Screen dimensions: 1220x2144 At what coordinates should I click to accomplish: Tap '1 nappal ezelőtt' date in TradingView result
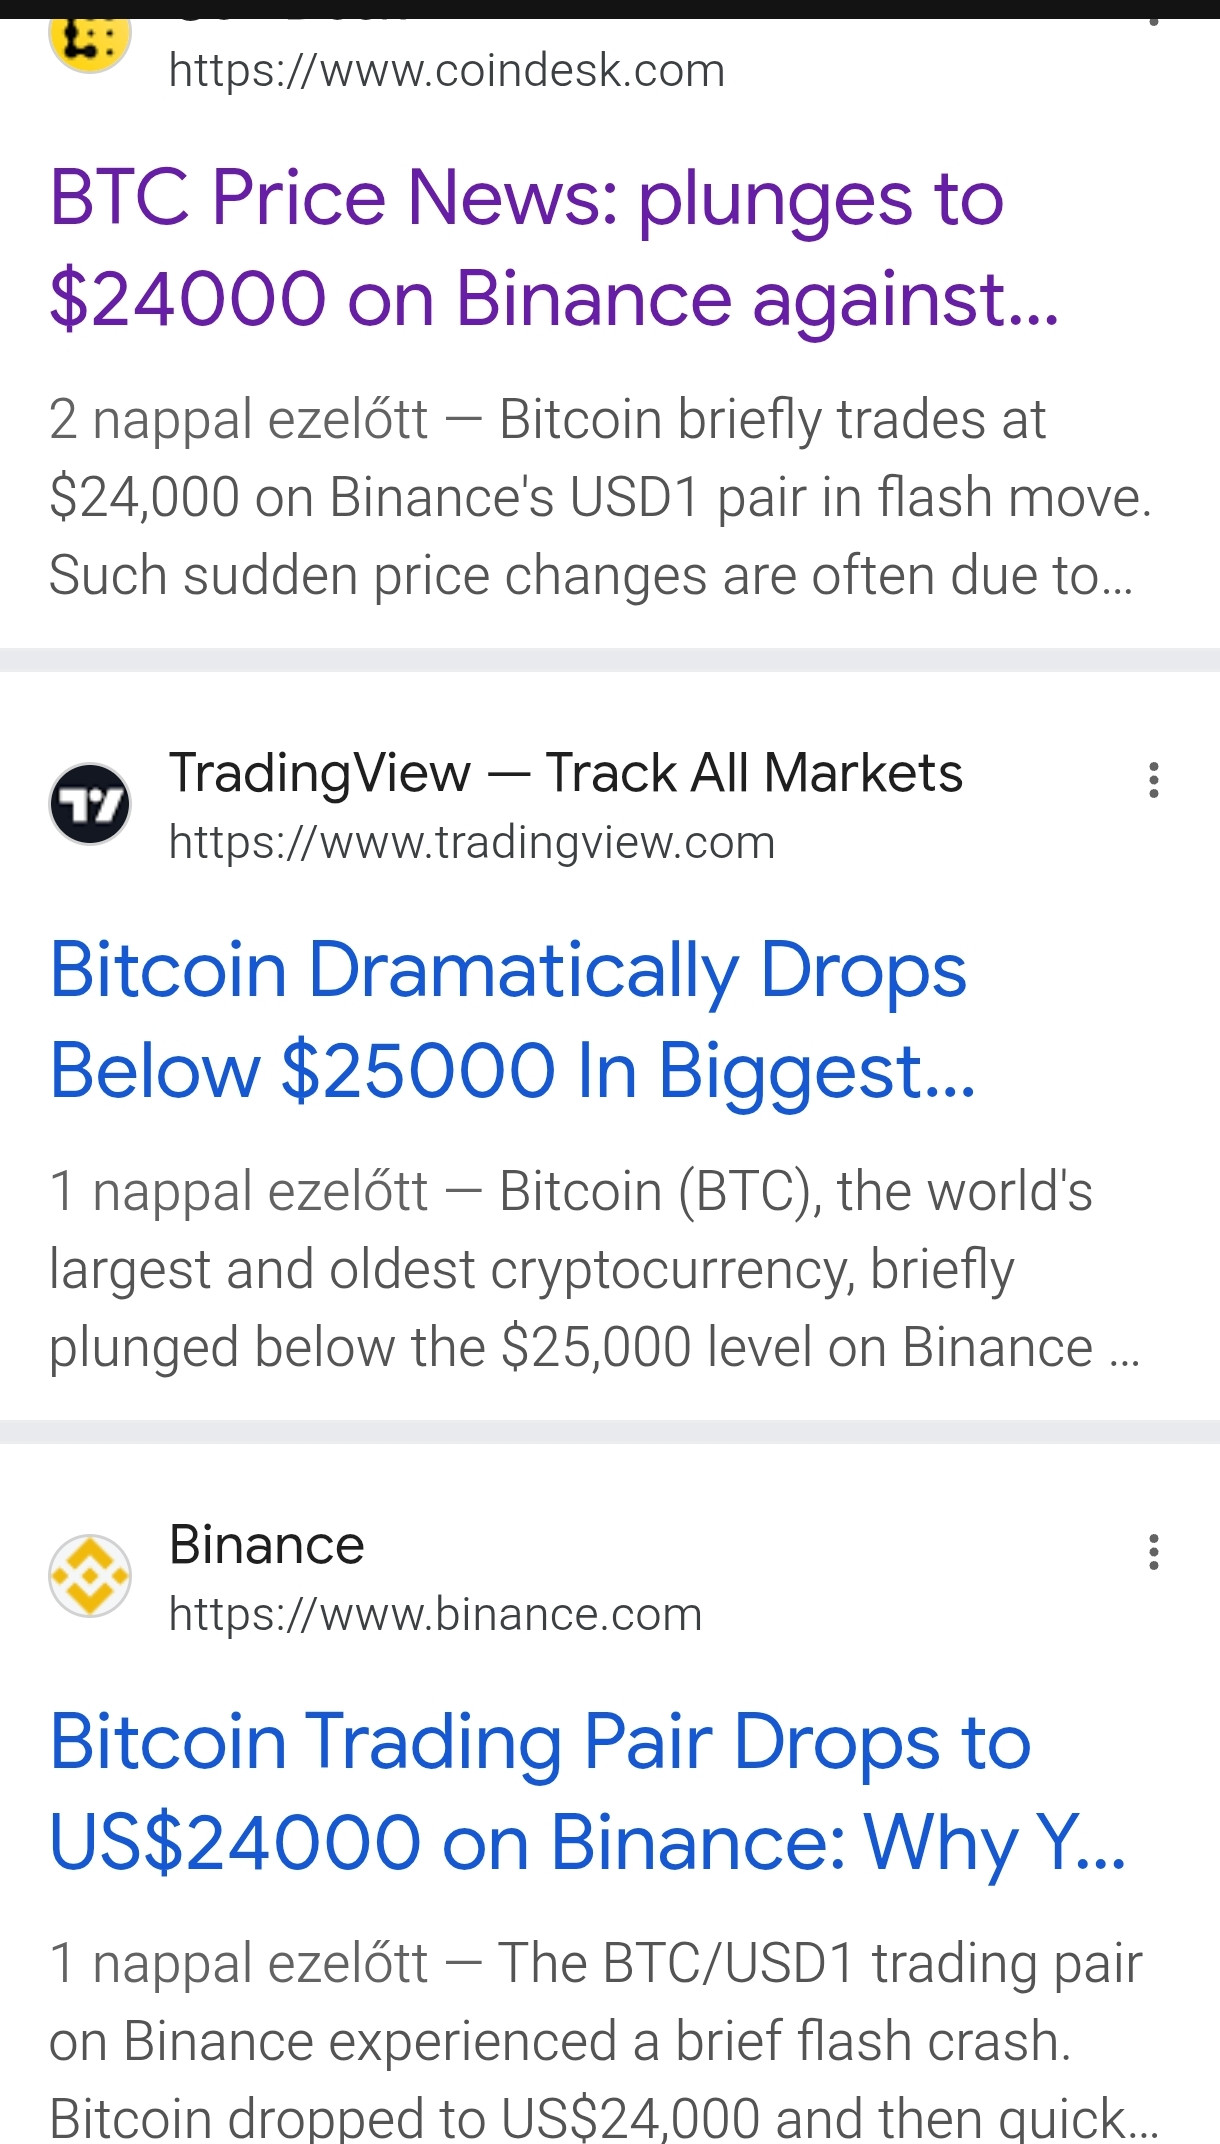coord(238,1191)
